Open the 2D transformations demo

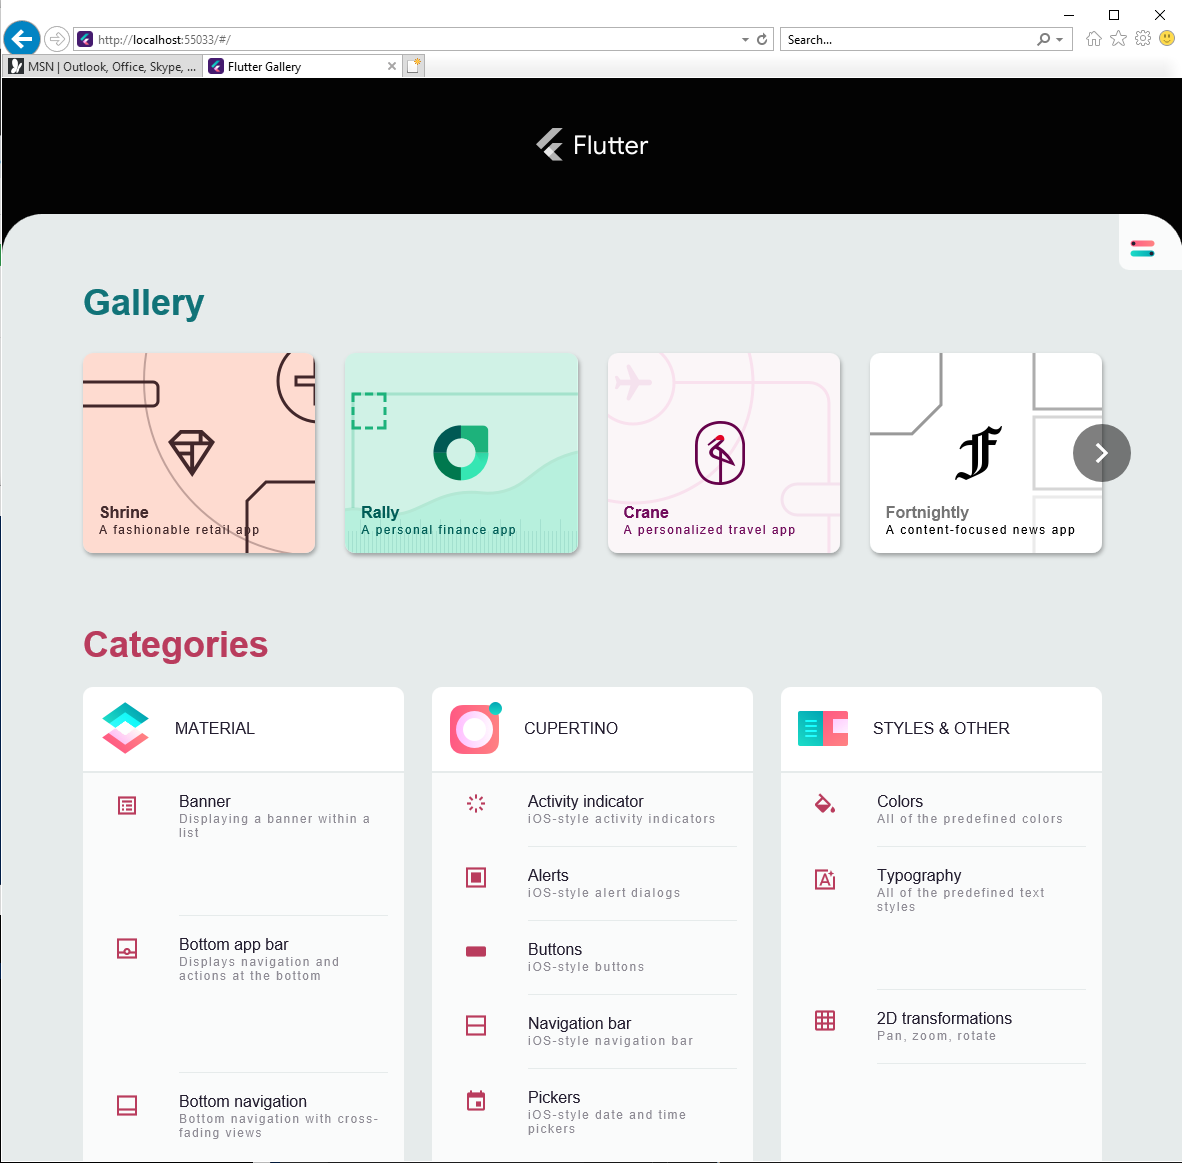tap(942, 1027)
